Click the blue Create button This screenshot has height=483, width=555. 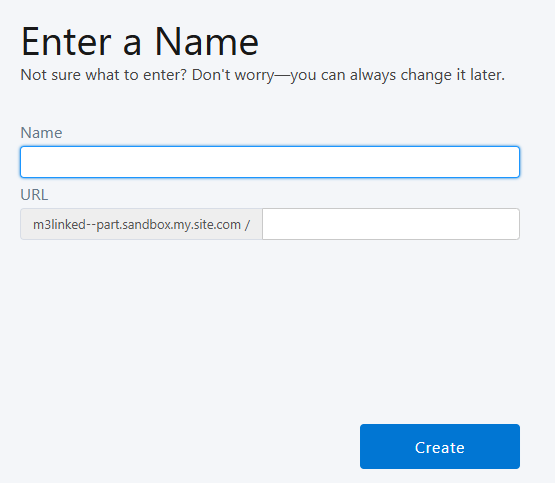pos(440,446)
